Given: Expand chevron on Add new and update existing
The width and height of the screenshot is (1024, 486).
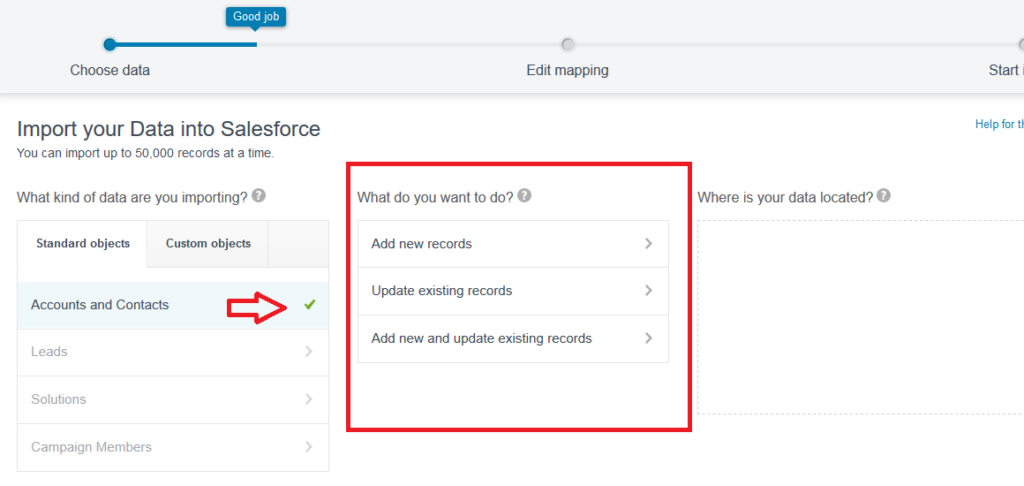Looking at the screenshot, I should click(648, 338).
